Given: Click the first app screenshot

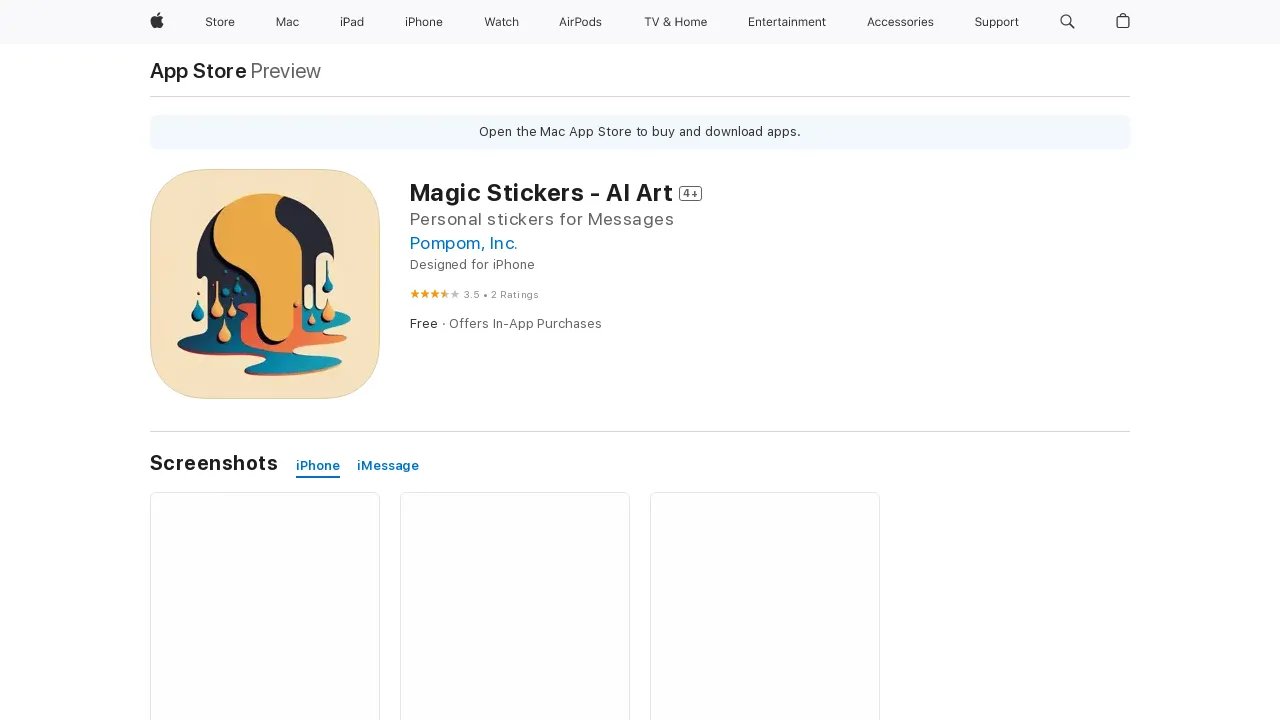Looking at the screenshot, I should point(264,605).
